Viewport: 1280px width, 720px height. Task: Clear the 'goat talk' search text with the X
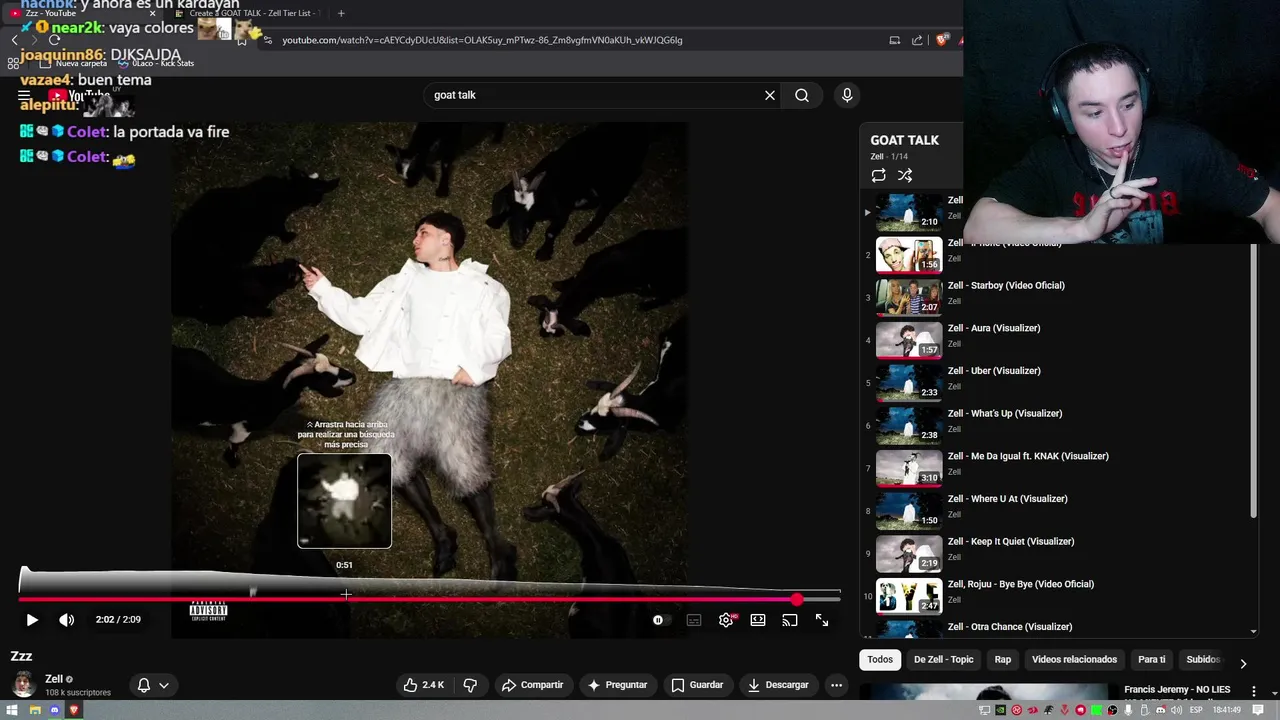tap(770, 95)
